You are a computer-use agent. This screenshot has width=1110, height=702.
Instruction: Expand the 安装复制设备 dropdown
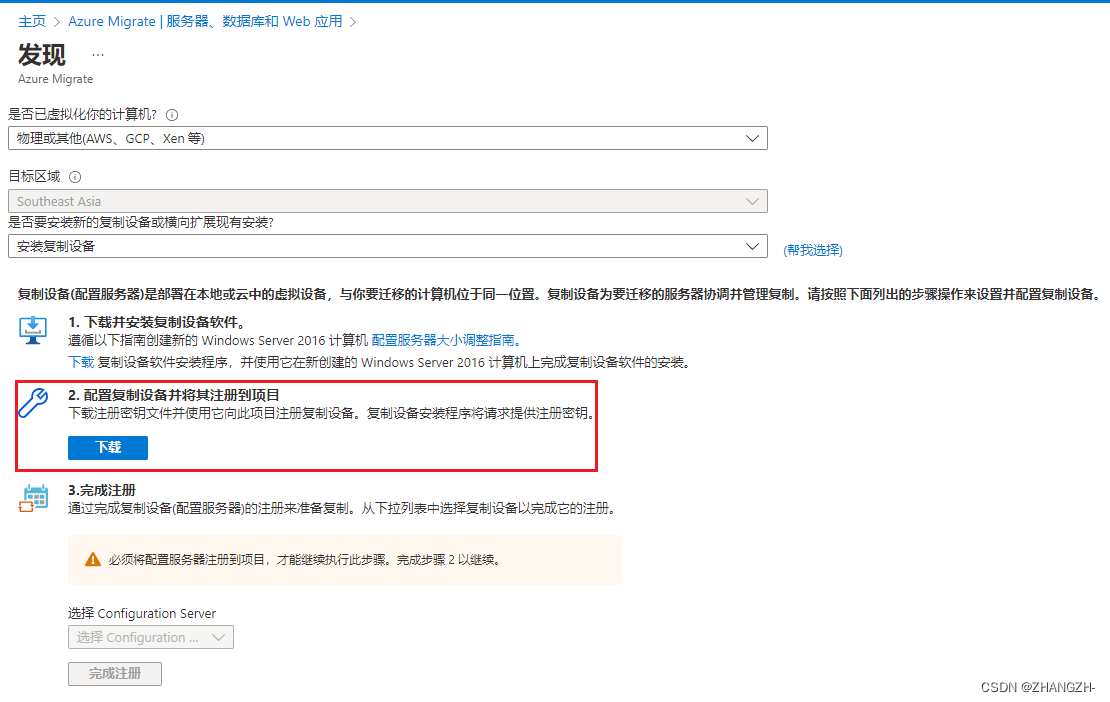(x=388, y=246)
